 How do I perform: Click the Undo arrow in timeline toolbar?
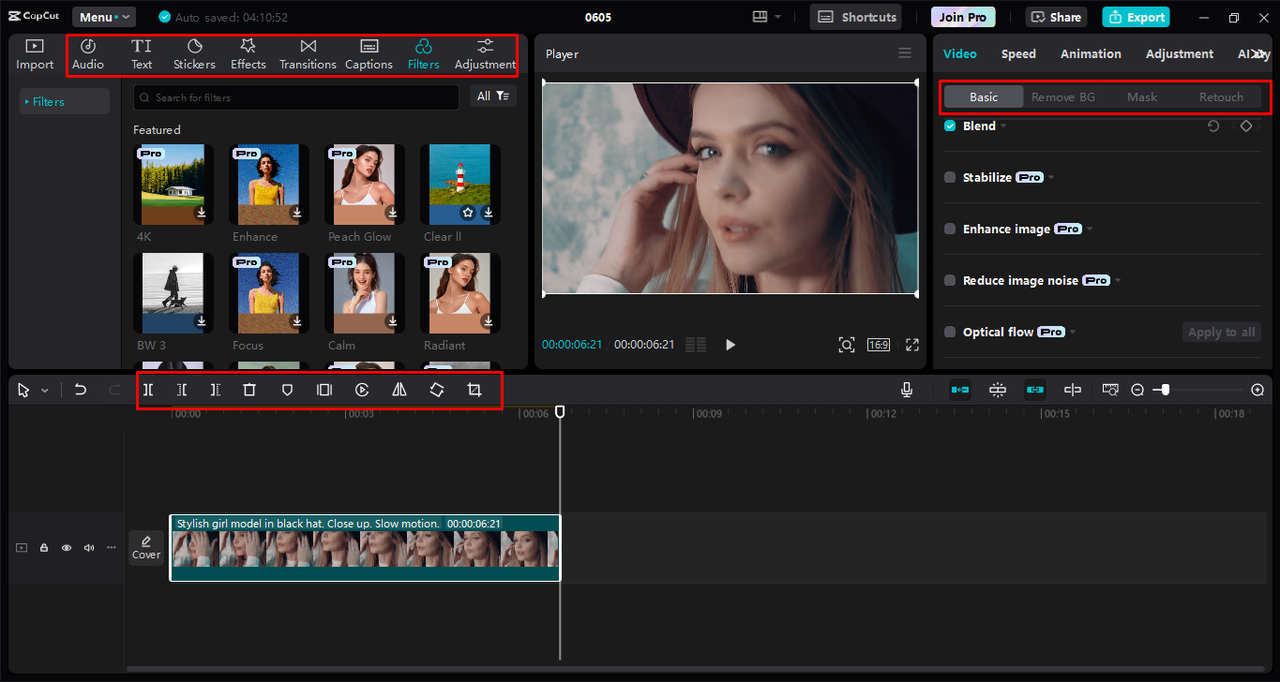coord(81,390)
